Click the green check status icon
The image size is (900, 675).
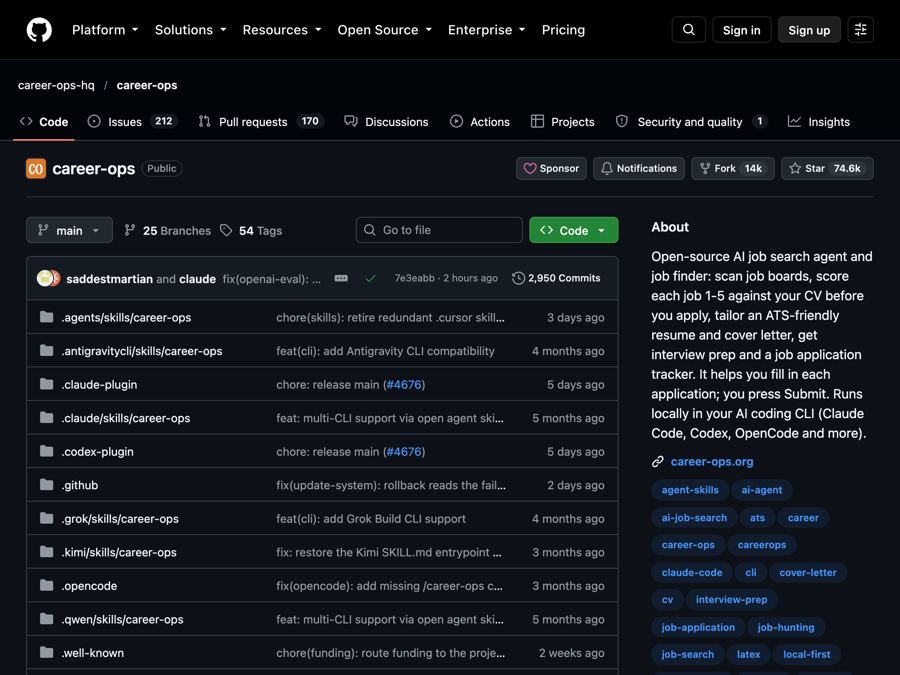(x=370, y=278)
